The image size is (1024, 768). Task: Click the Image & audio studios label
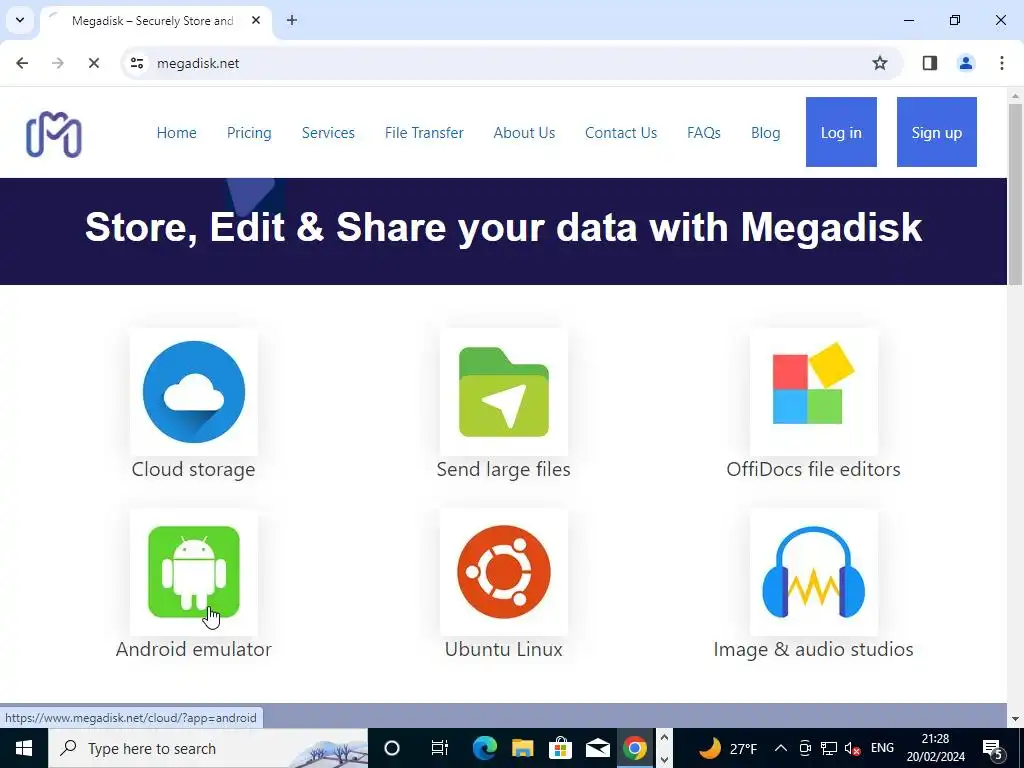813,649
